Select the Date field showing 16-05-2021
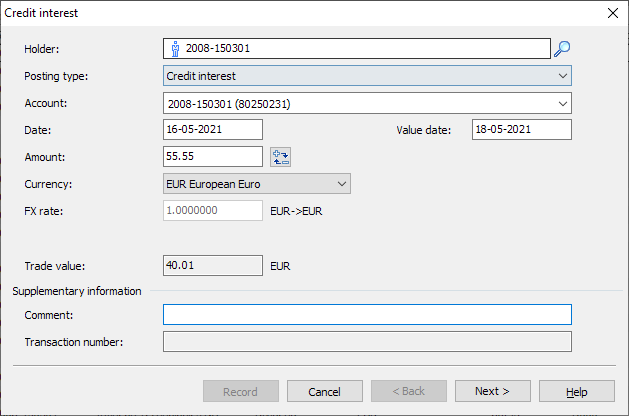629x416 pixels. [212, 130]
